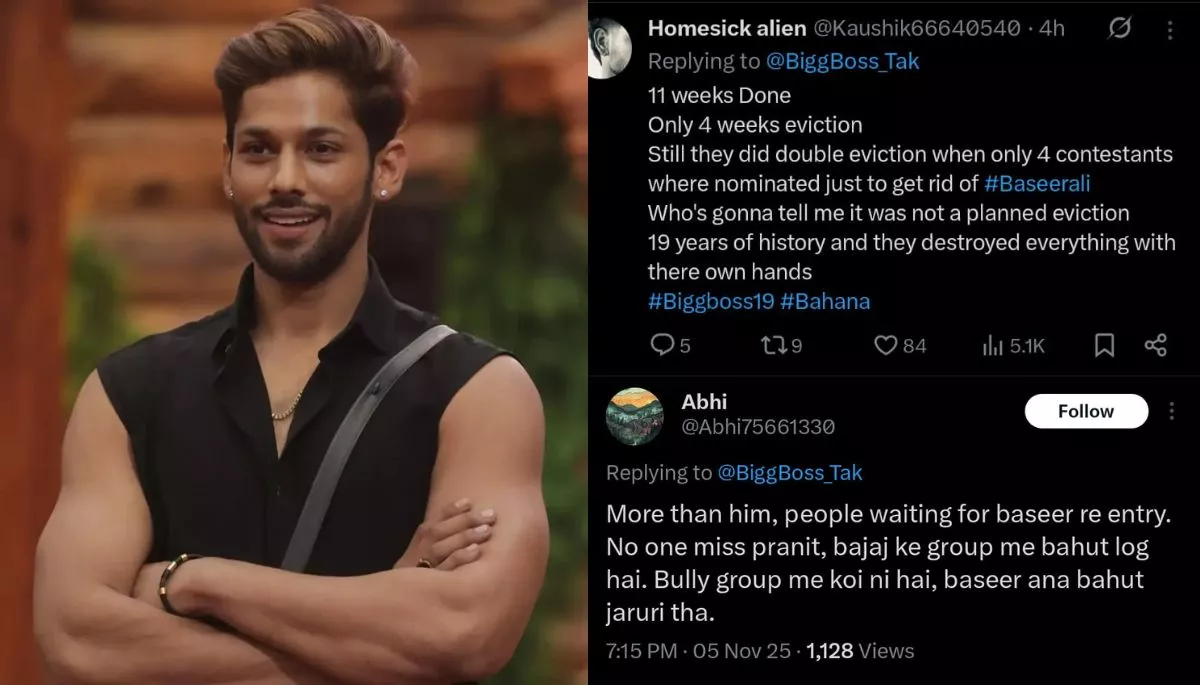Screen dimensions: 1200x685
Task: Click the Homesick alien display name
Action: (727, 29)
